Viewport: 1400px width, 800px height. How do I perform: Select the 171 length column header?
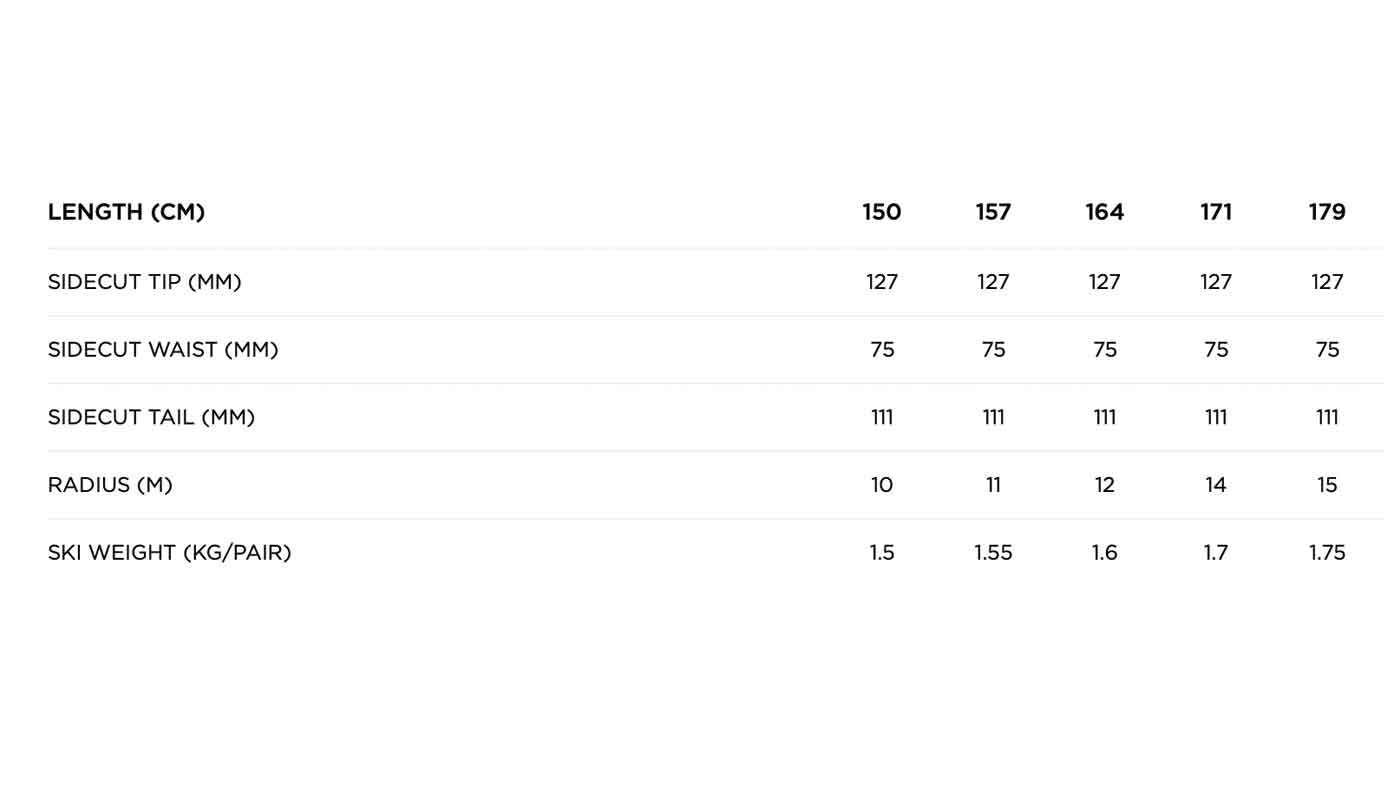click(x=1216, y=212)
